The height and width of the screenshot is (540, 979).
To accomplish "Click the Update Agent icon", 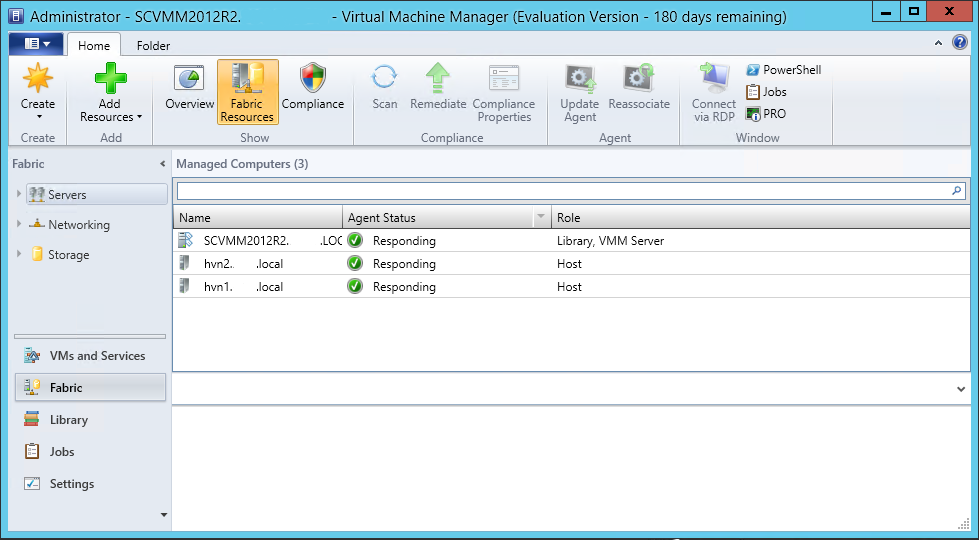I will [x=580, y=79].
